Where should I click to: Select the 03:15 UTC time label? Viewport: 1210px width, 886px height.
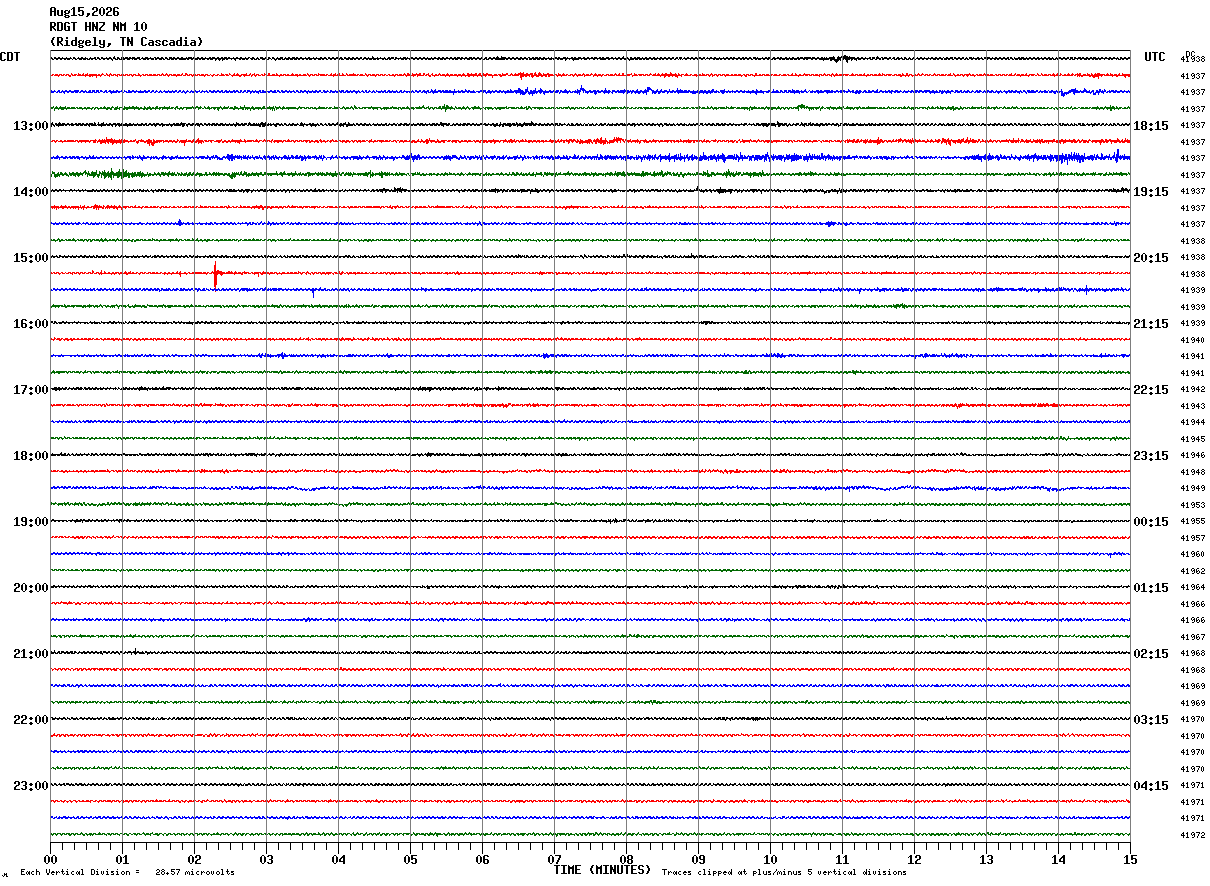[x=1151, y=720]
